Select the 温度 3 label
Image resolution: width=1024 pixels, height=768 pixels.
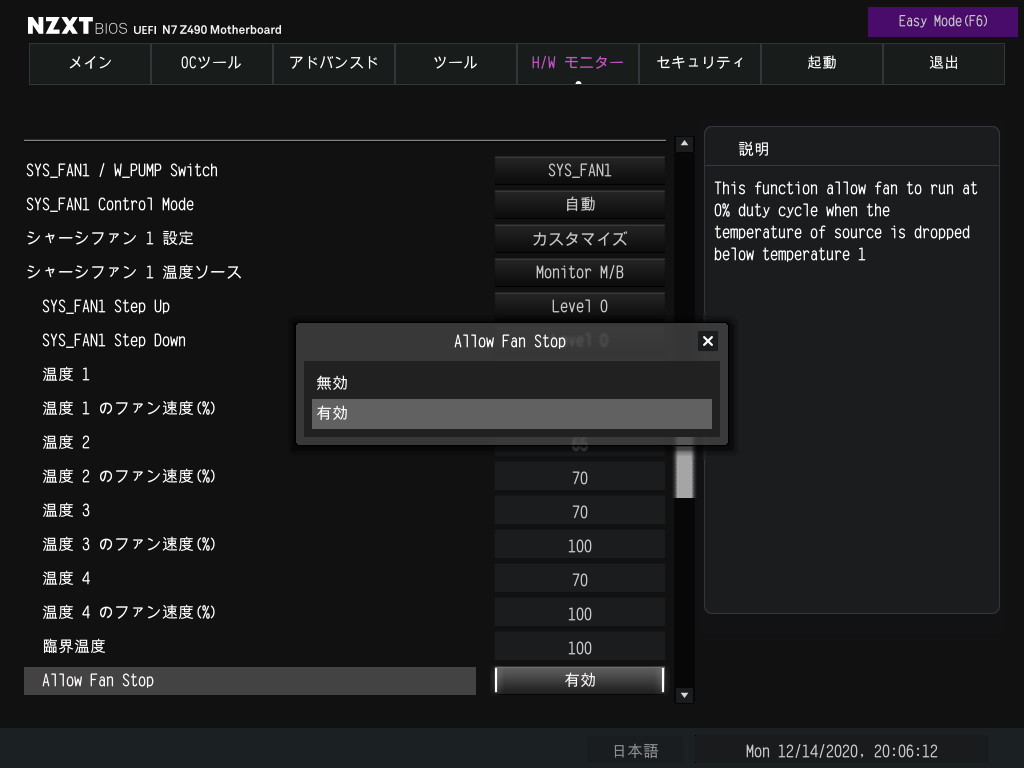[66, 510]
